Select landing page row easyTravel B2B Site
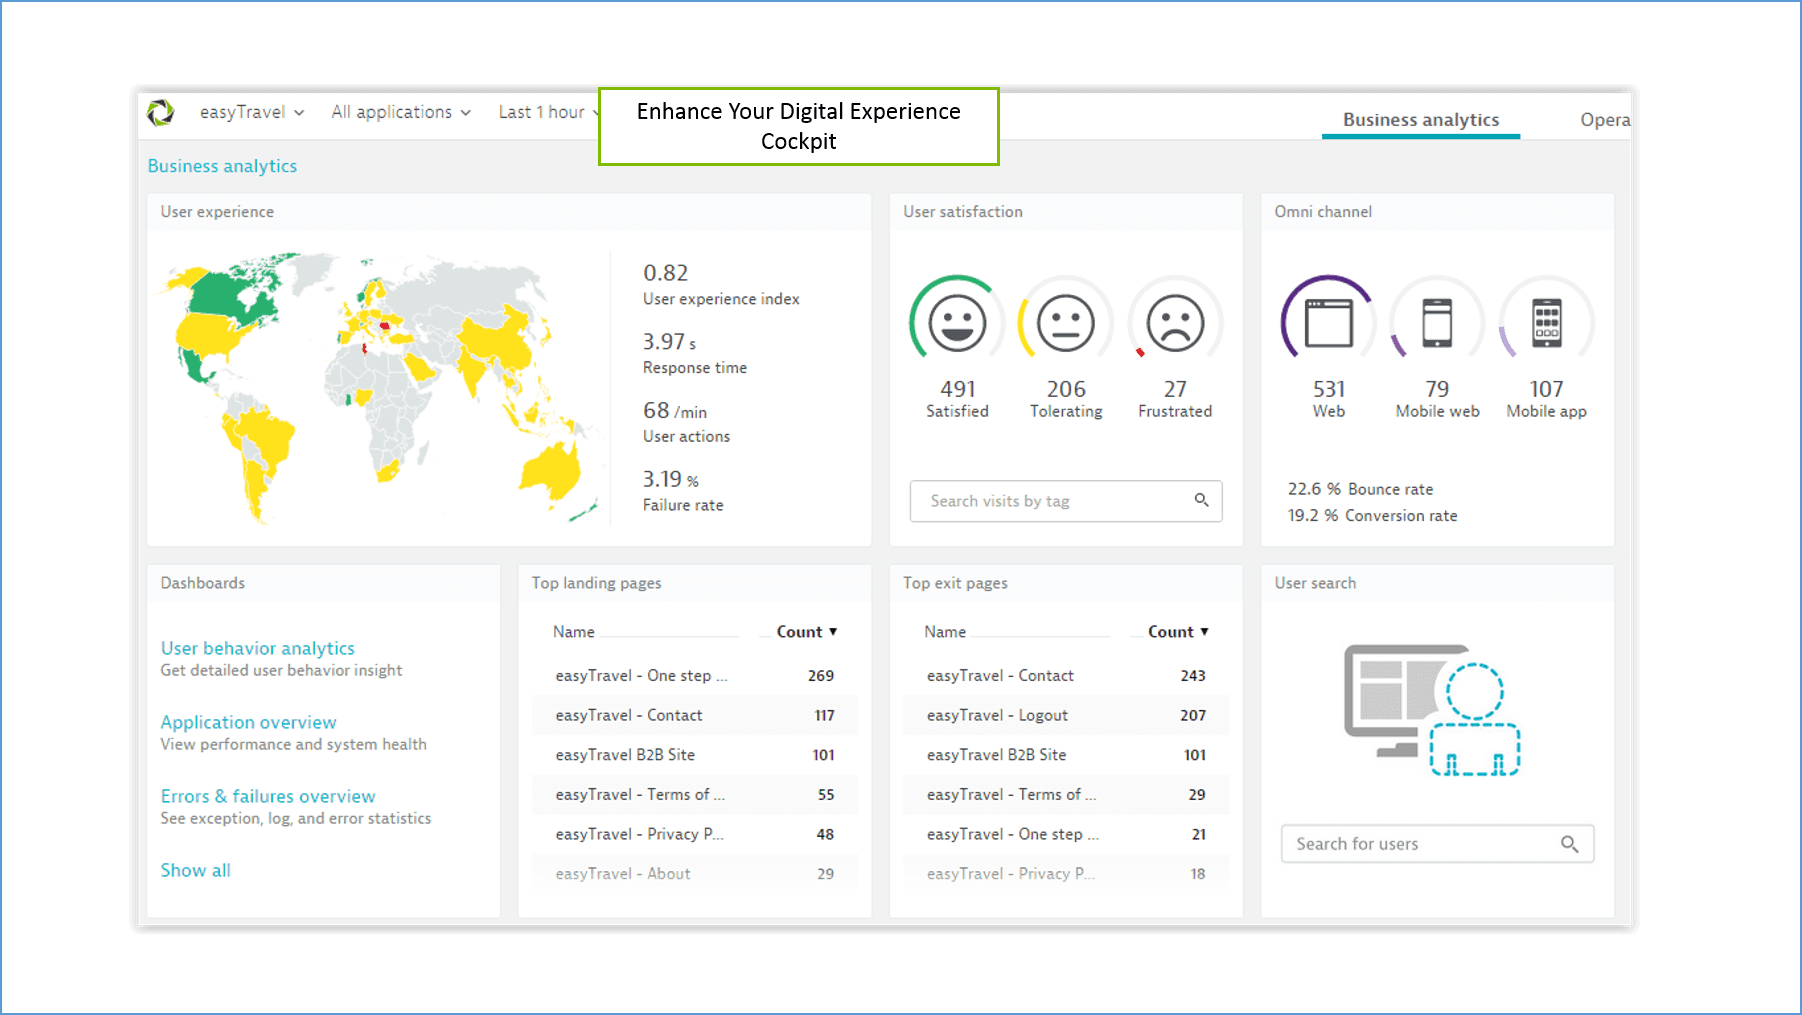 tap(695, 755)
